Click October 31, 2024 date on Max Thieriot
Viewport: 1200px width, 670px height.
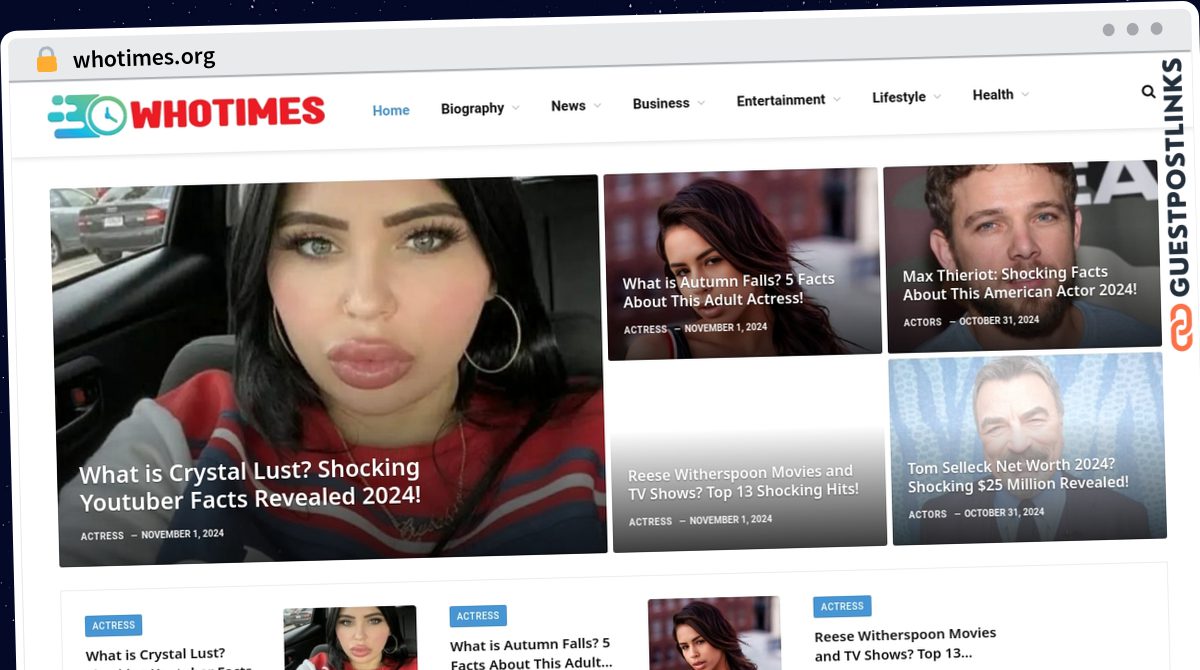(999, 321)
